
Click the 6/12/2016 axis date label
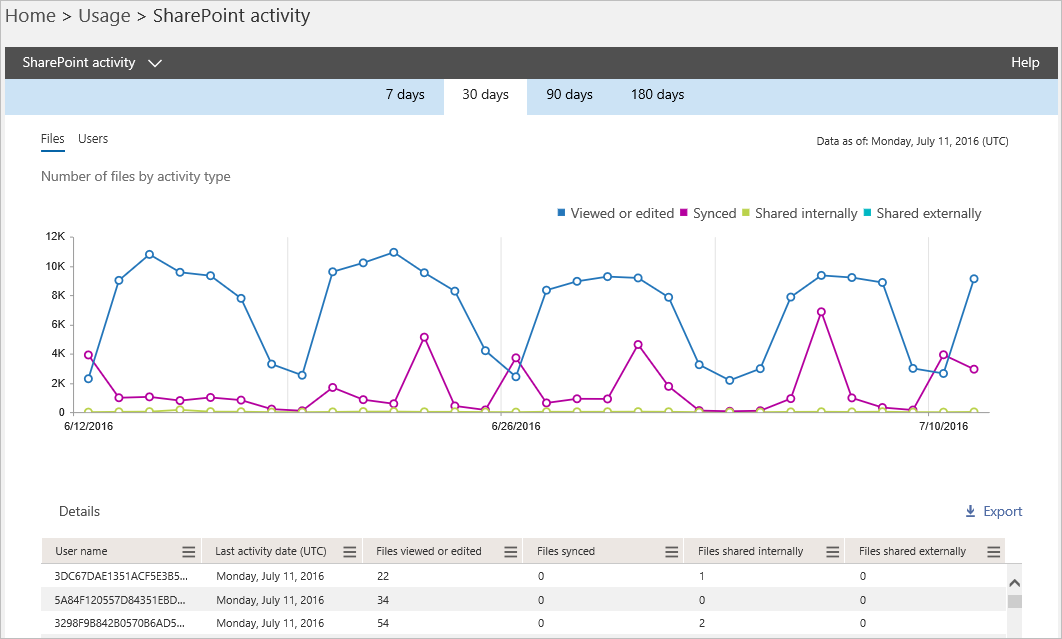[x=89, y=426]
